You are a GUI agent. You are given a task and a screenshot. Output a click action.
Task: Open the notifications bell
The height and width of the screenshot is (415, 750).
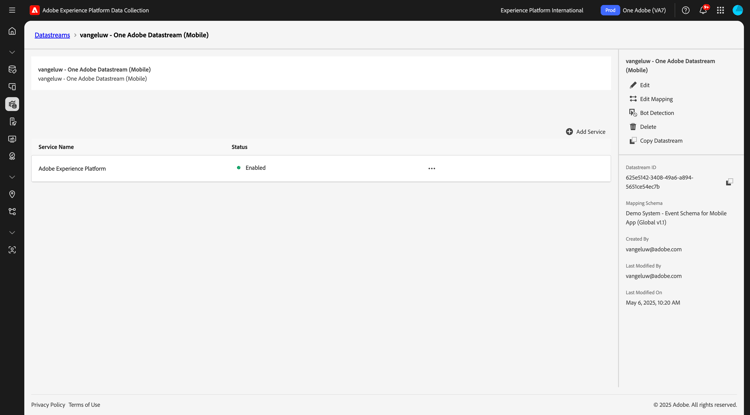pyautogui.click(x=703, y=10)
